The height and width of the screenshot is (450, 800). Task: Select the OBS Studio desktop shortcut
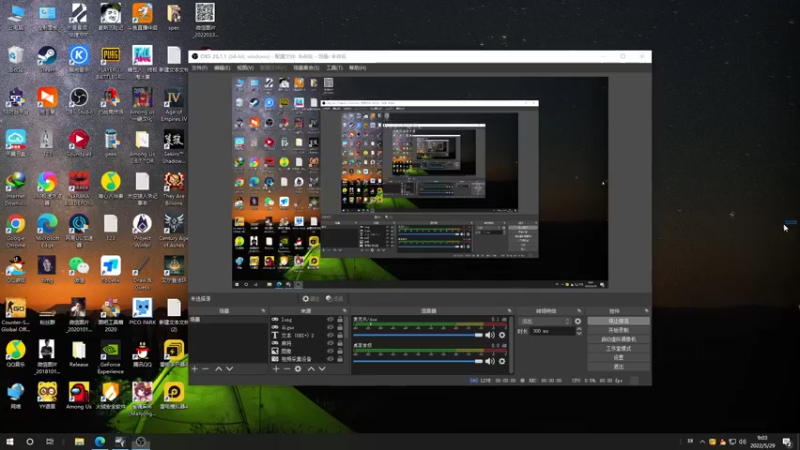pos(79,102)
